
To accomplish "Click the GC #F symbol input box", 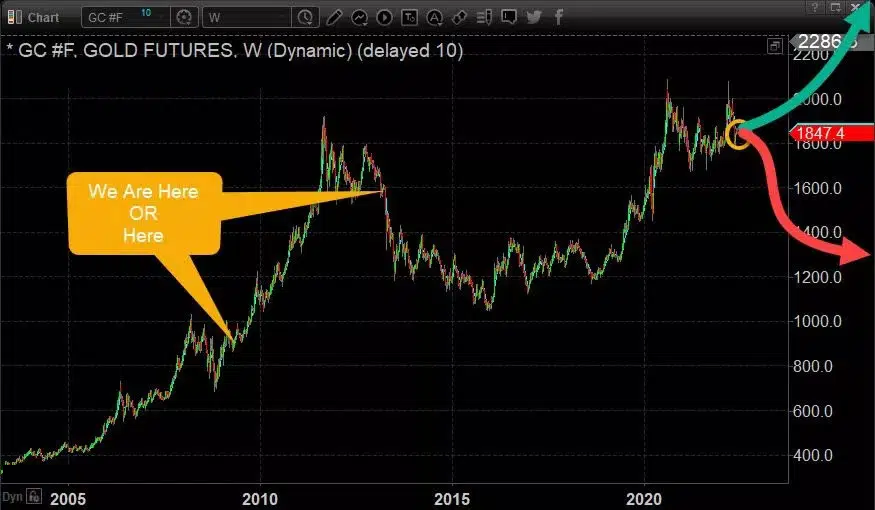I will tap(126, 17).
